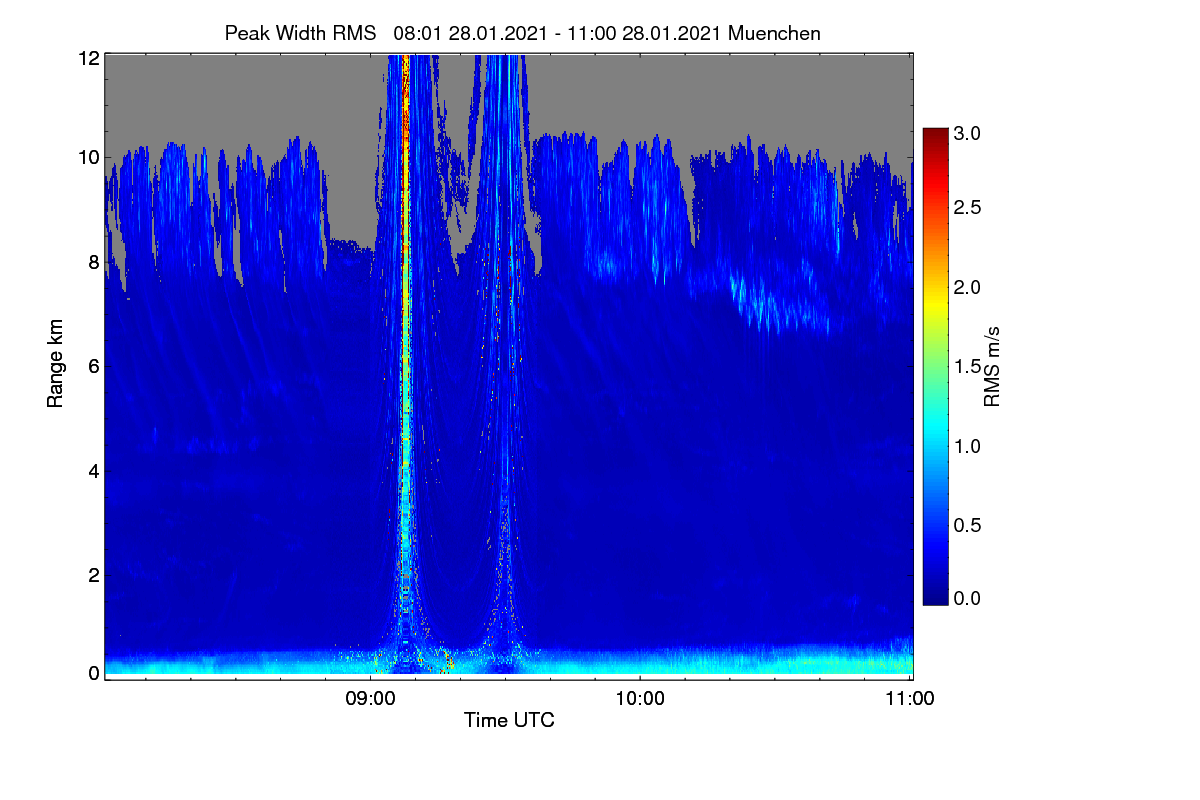Click the '1.5' colorbar label
1200x800 pixels.
(966, 366)
